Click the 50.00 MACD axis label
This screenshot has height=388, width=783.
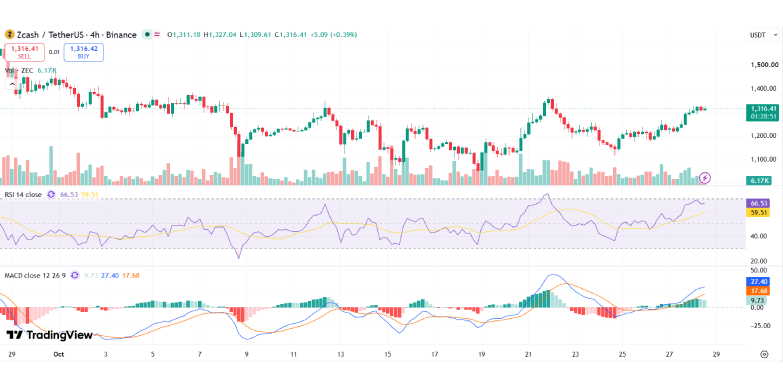tap(759, 270)
